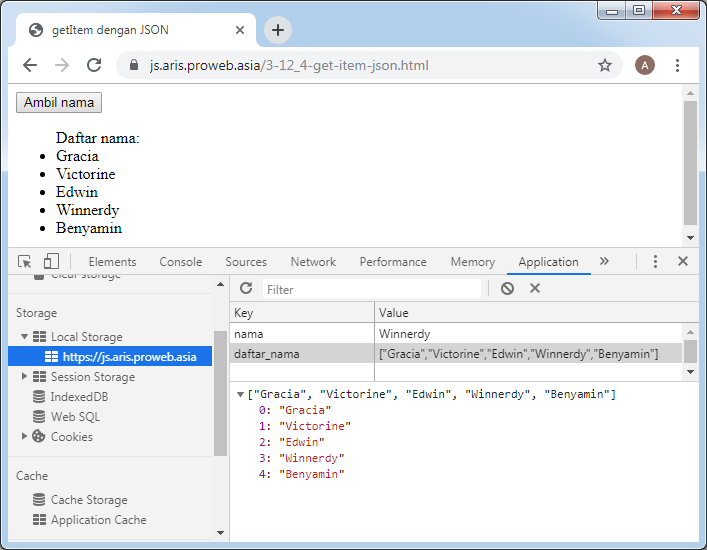Select the Application panel tab
The width and height of the screenshot is (707, 550).
548,262
